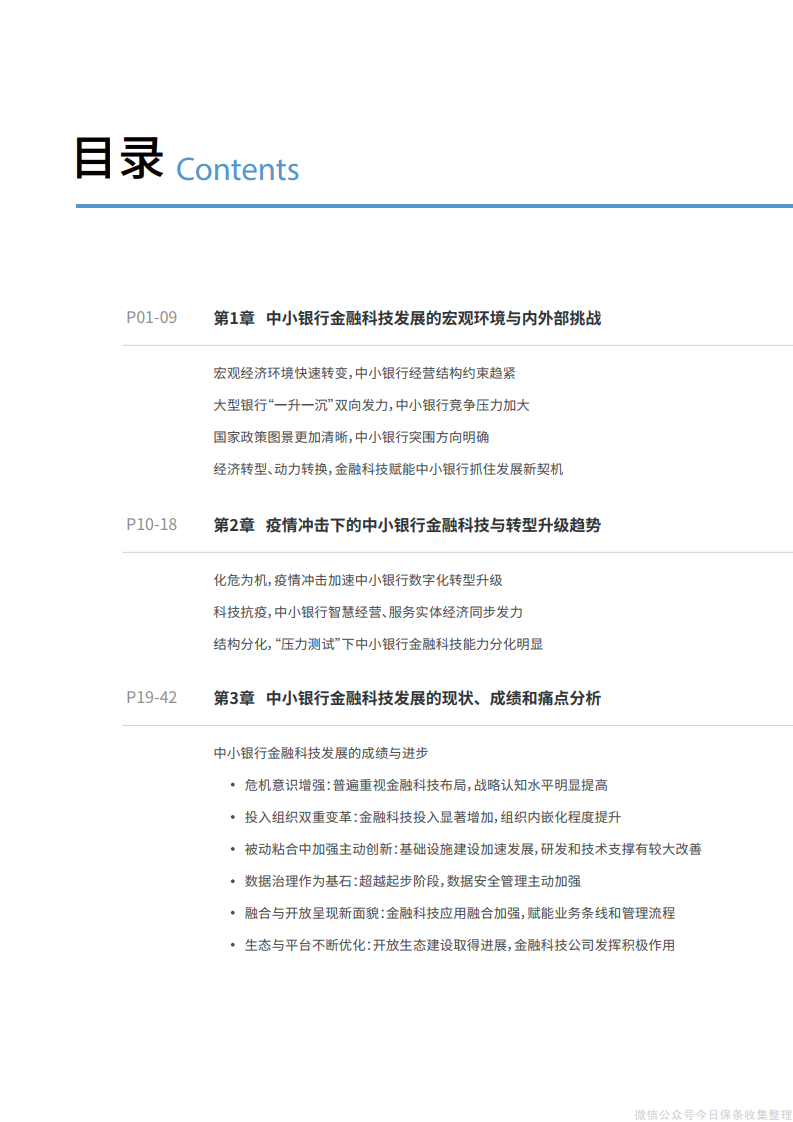Click the 目录 title heading
The height and width of the screenshot is (1122, 793).
click(119, 160)
